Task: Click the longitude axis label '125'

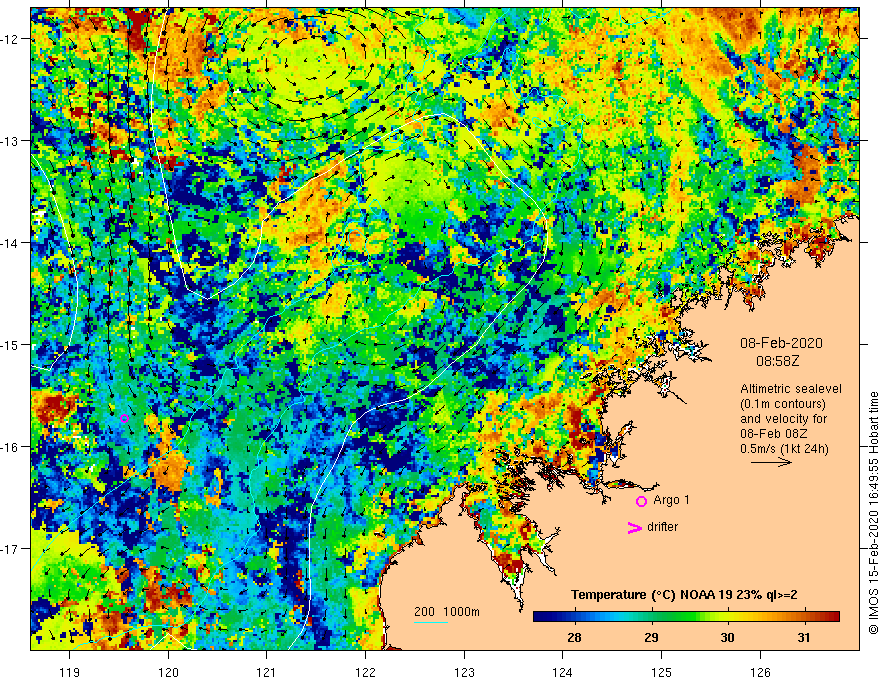Action: 662,672
